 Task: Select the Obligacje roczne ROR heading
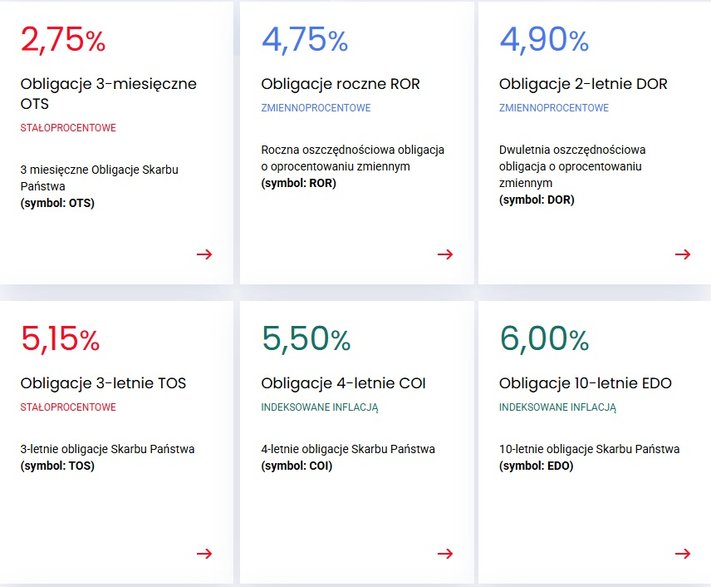point(340,84)
